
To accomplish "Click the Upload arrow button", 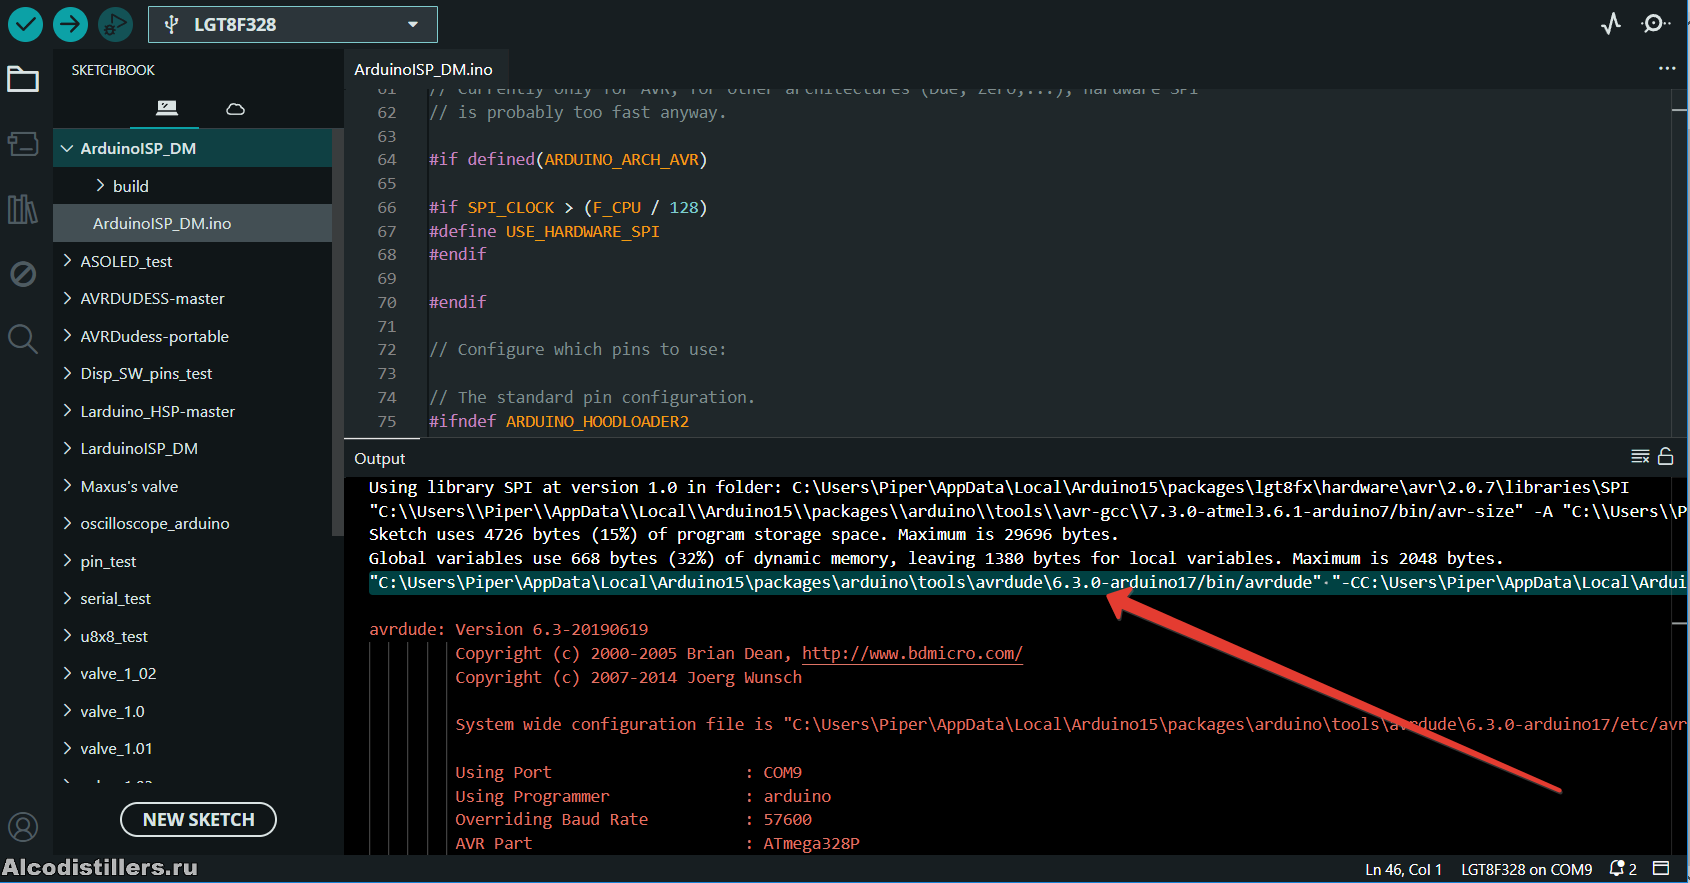I will (70, 24).
